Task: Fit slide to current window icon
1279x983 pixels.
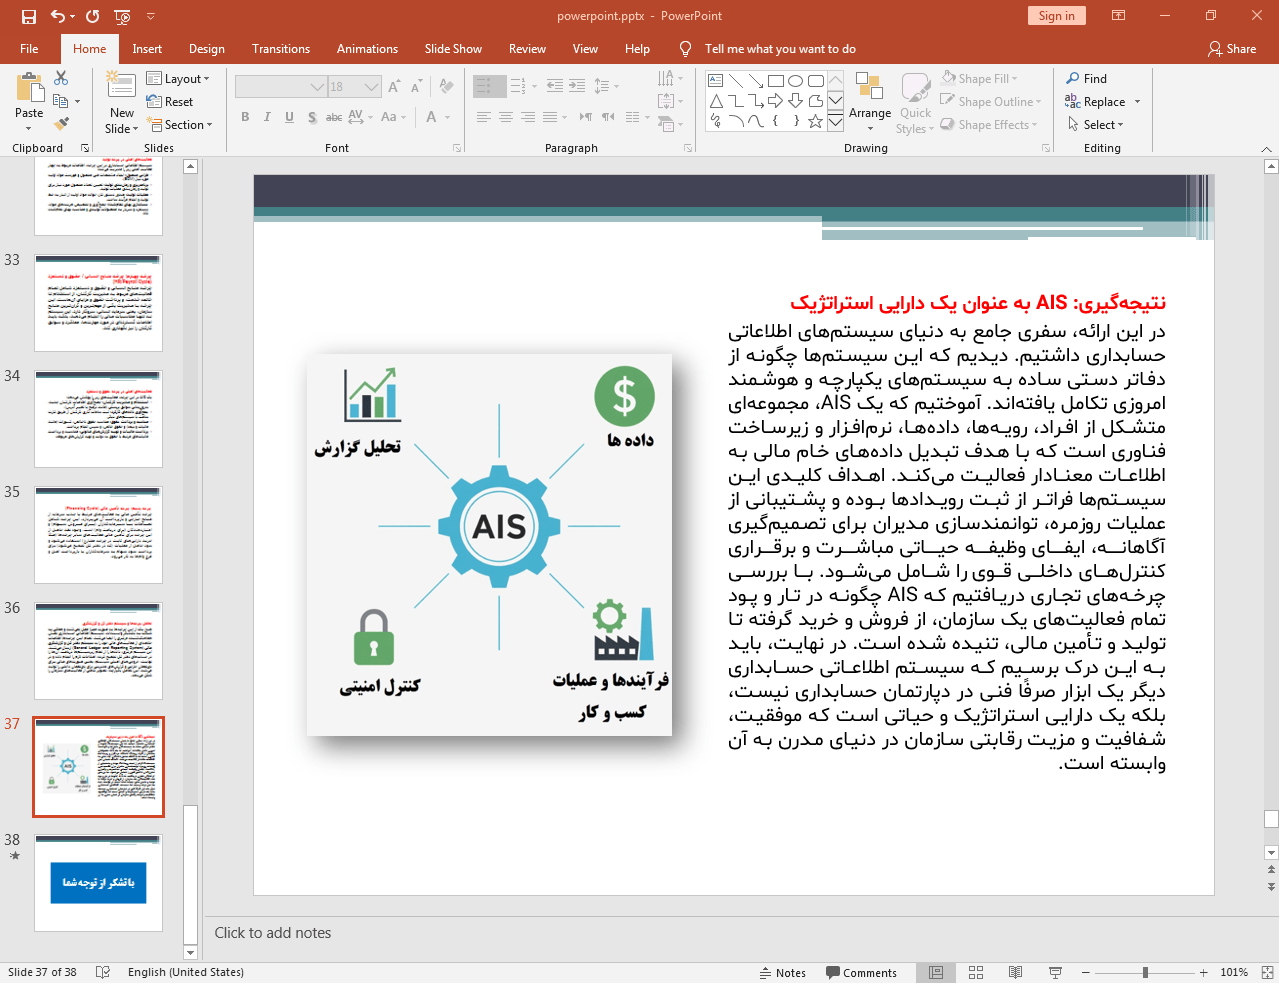Action: coord(1267,972)
